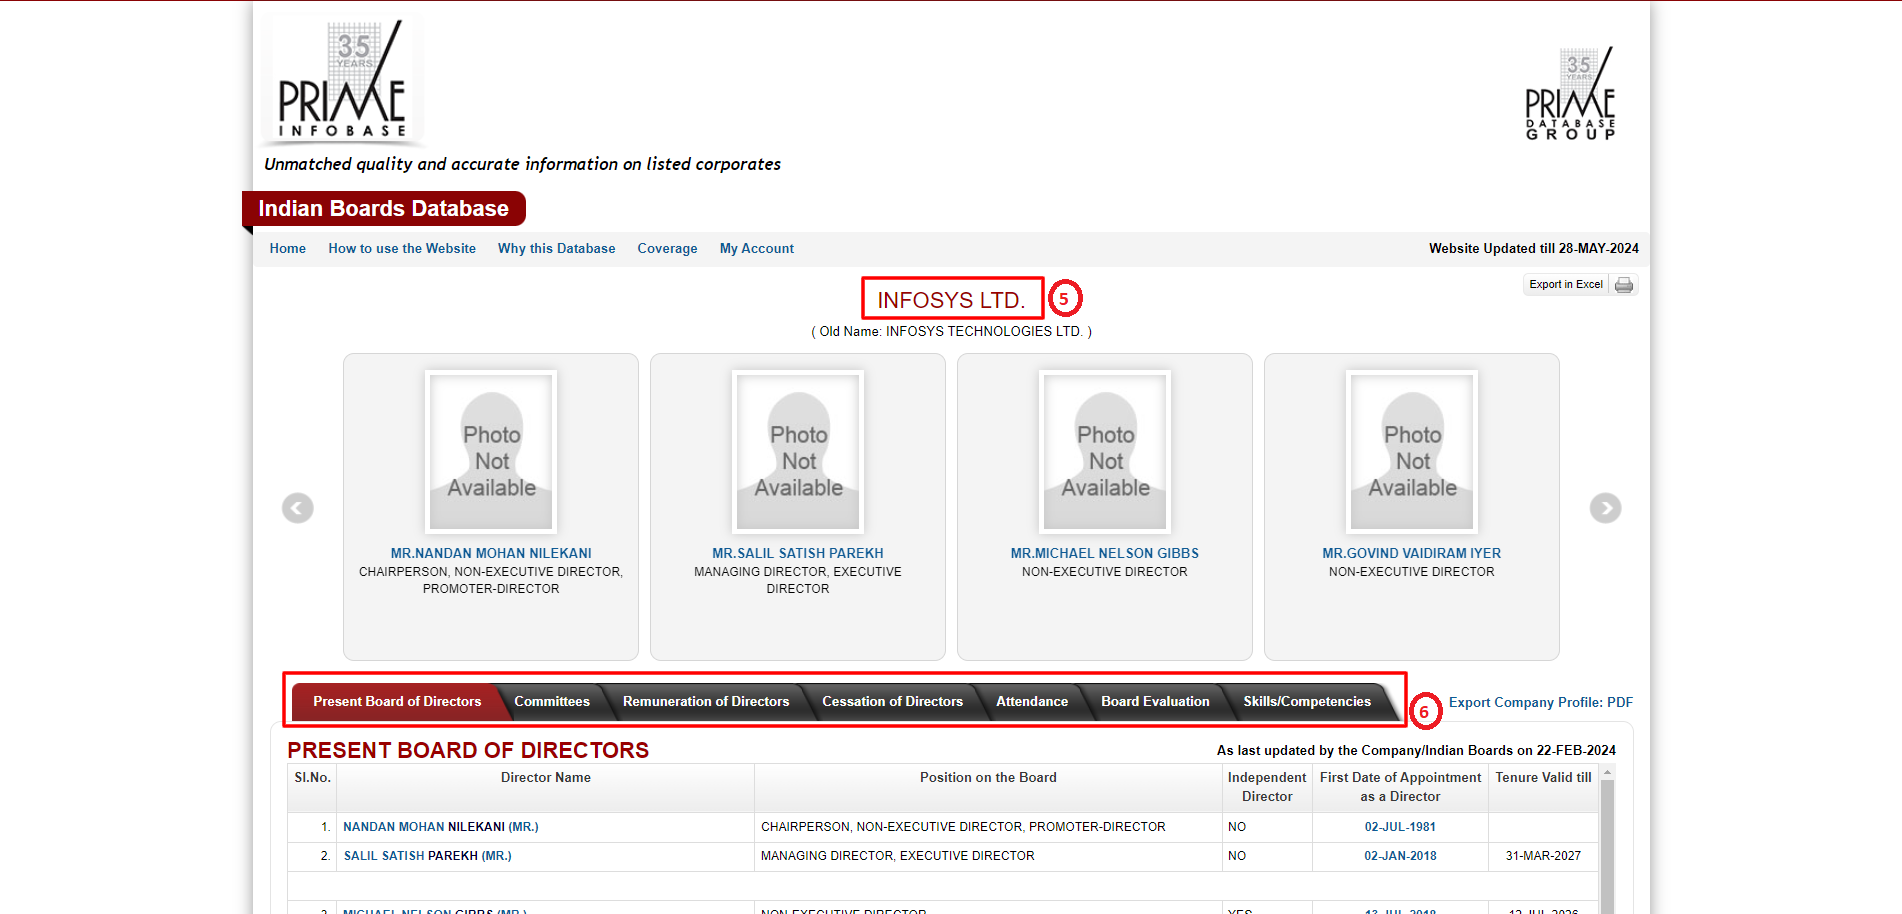This screenshot has height=914, width=1902.
Task: Select Present Board of Directors tab
Action: pos(397,702)
